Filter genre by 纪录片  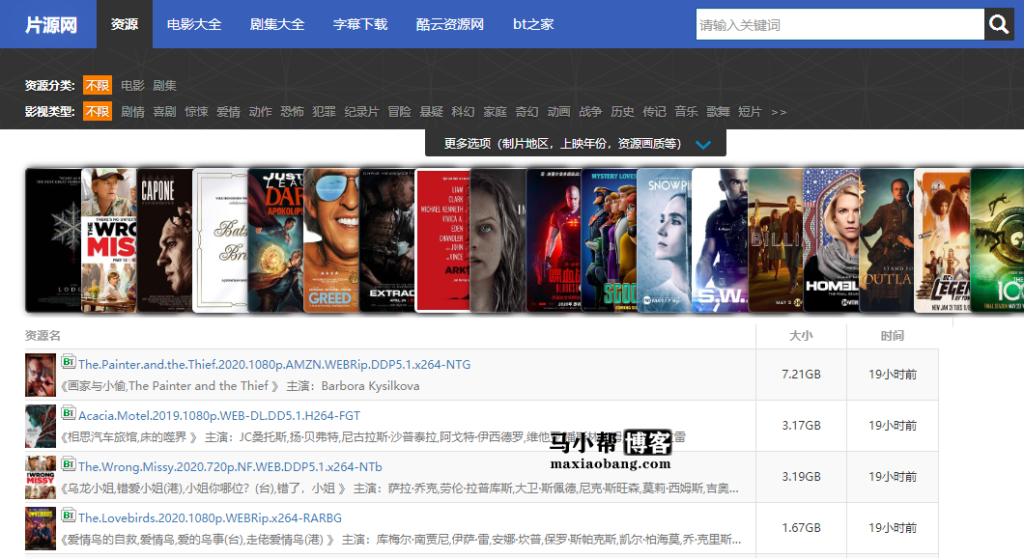tap(362, 112)
